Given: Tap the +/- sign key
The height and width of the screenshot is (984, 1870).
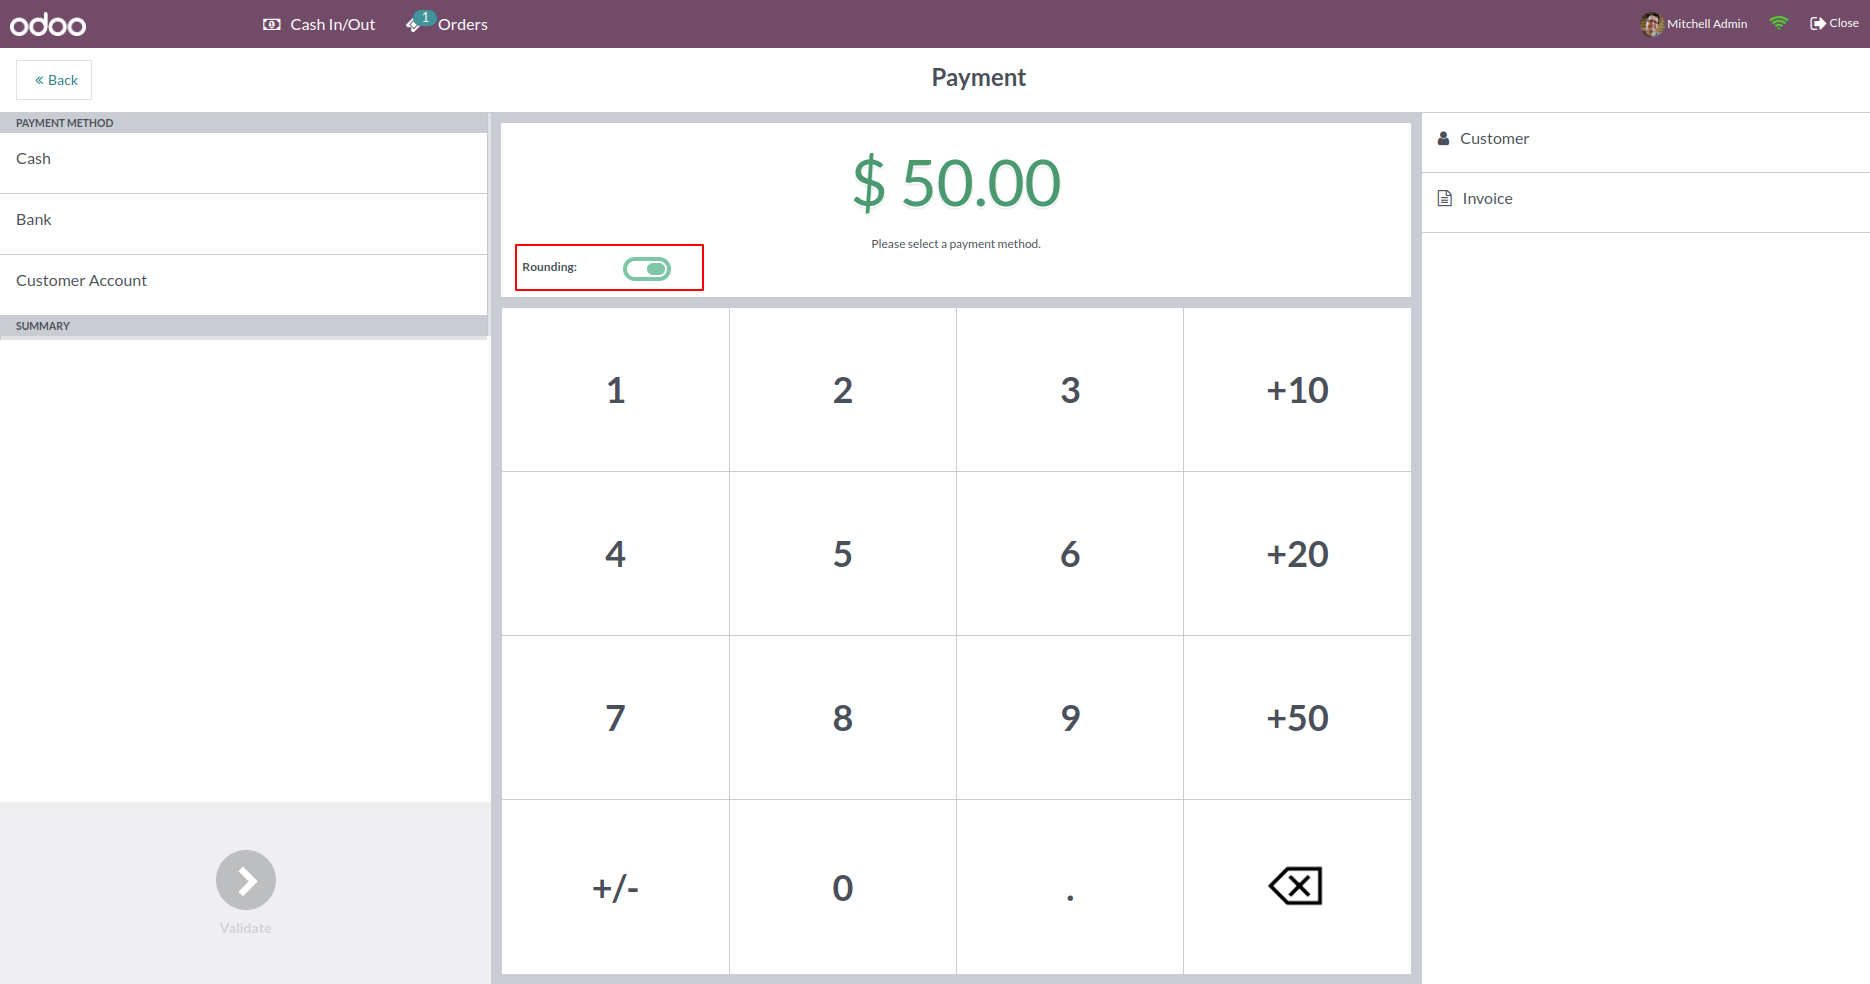Looking at the screenshot, I should pyautogui.click(x=615, y=887).
